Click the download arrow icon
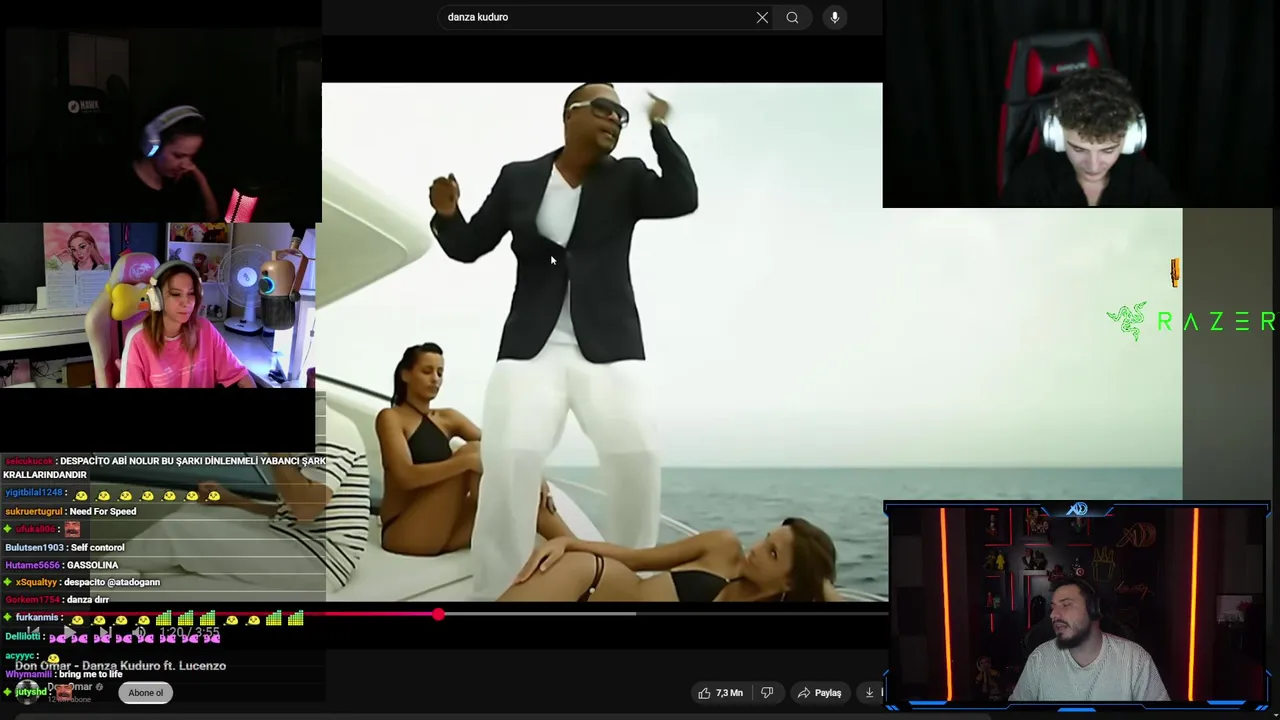The height and width of the screenshot is (720, 1280). (x=869, y=692)
